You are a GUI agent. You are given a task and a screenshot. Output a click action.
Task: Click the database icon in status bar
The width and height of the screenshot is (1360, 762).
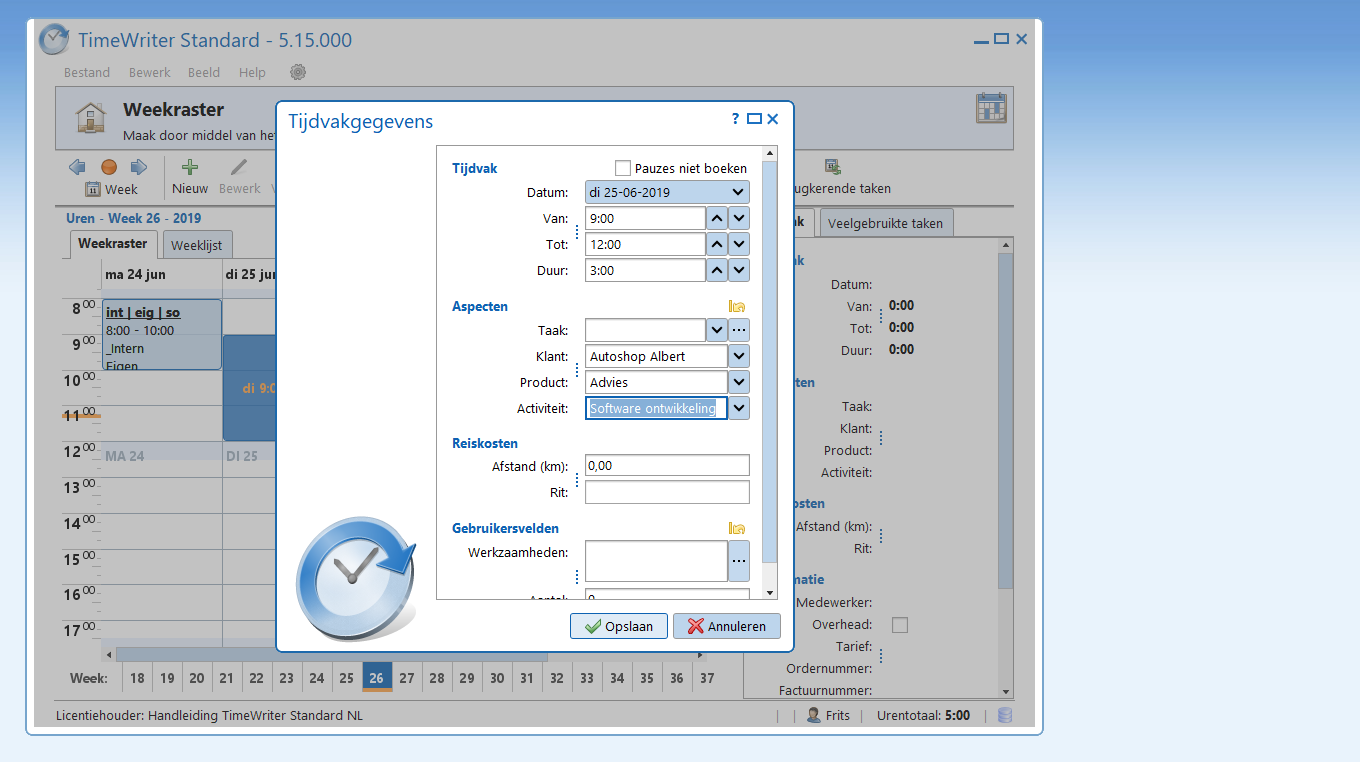point(1005,715)
